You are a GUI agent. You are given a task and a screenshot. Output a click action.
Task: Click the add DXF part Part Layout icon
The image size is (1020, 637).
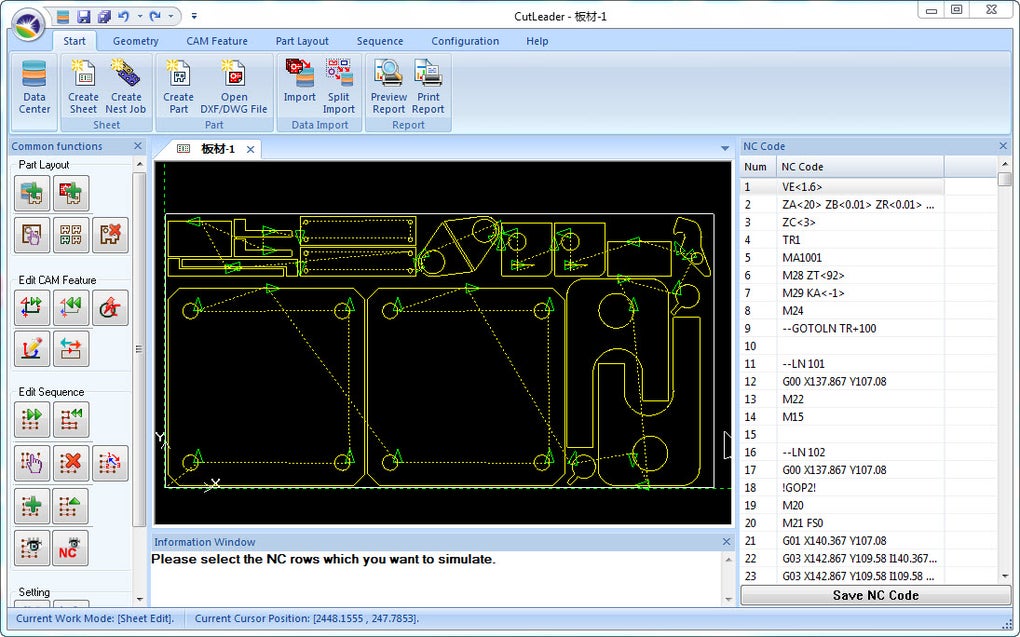tap(71, 193)
